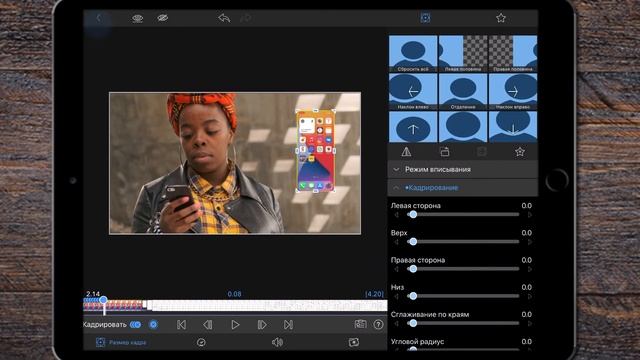Click the rotate frame icon below presets

tap(444, 152)
